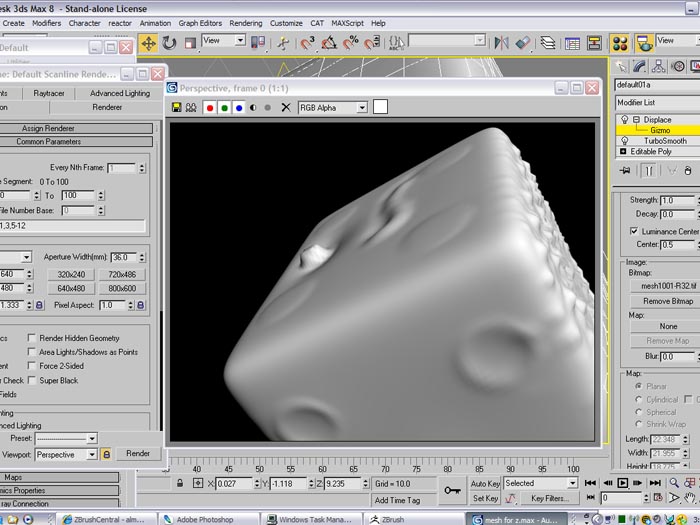700x525 pixels.
Task: Select Cylindrical map radio button
Action: [638, 399]
